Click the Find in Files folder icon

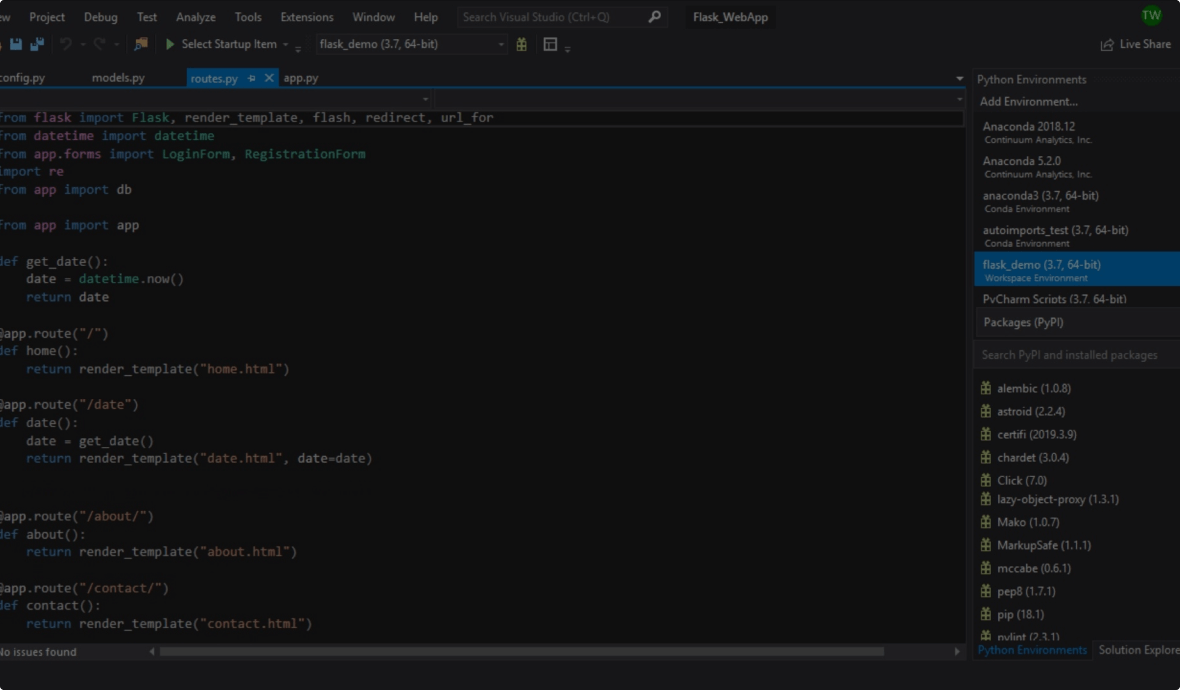pos(141,44)
